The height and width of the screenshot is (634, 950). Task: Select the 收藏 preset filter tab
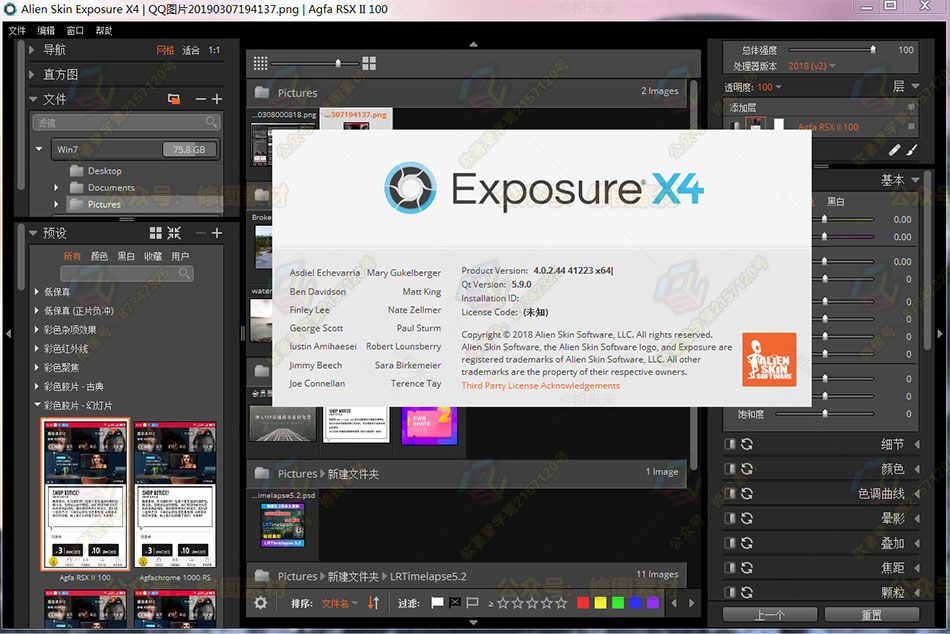coord(153,256)
